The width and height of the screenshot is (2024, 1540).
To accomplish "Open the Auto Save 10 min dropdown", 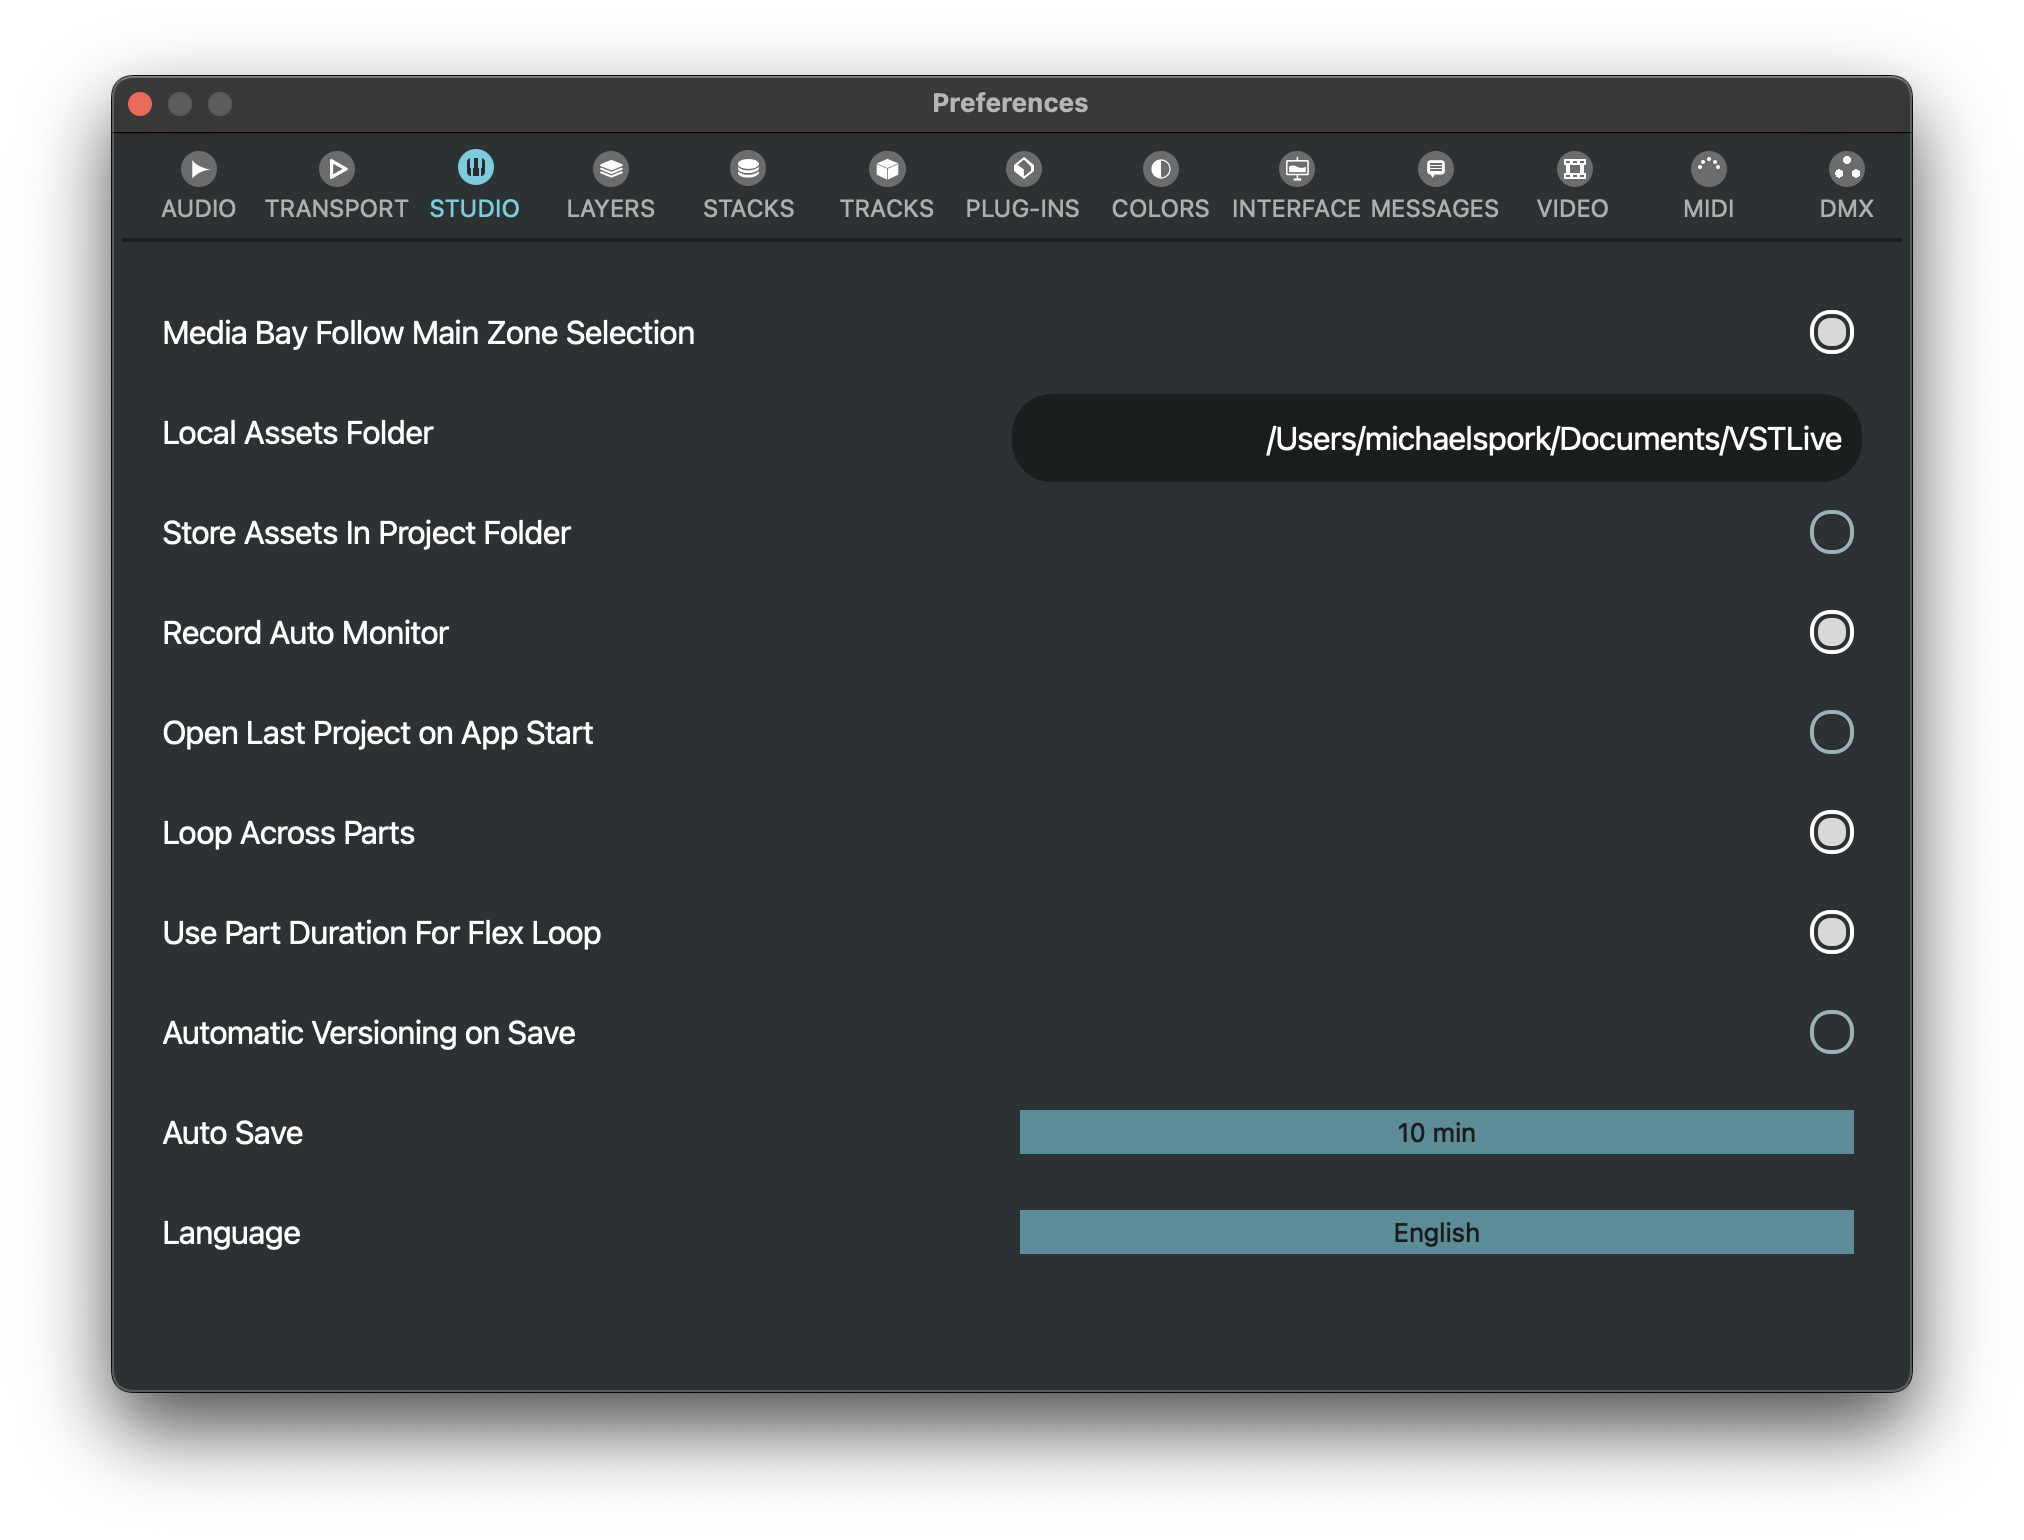I will point(1436,1133).
